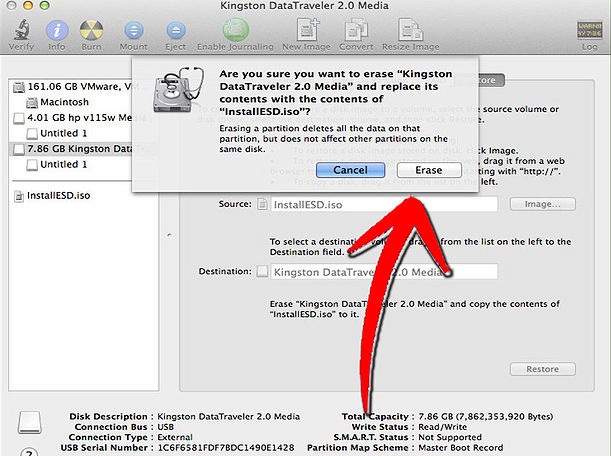Click the Connection Bus value USB
Screen dimensions: 611x456
pyautogui.click(x=166, y=427)
